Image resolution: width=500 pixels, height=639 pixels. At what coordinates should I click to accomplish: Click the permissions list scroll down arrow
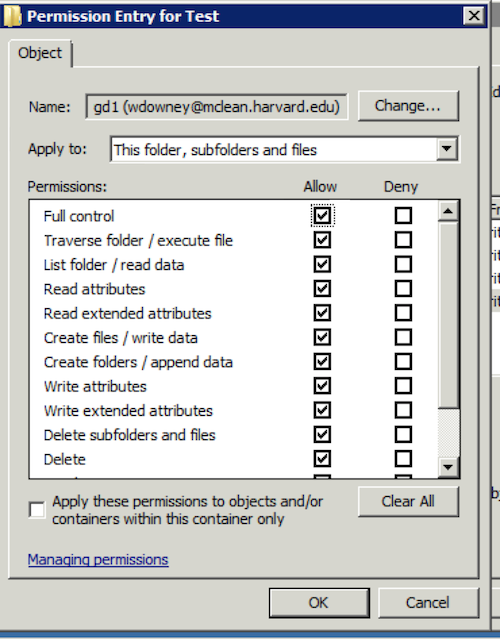[448, 467]
